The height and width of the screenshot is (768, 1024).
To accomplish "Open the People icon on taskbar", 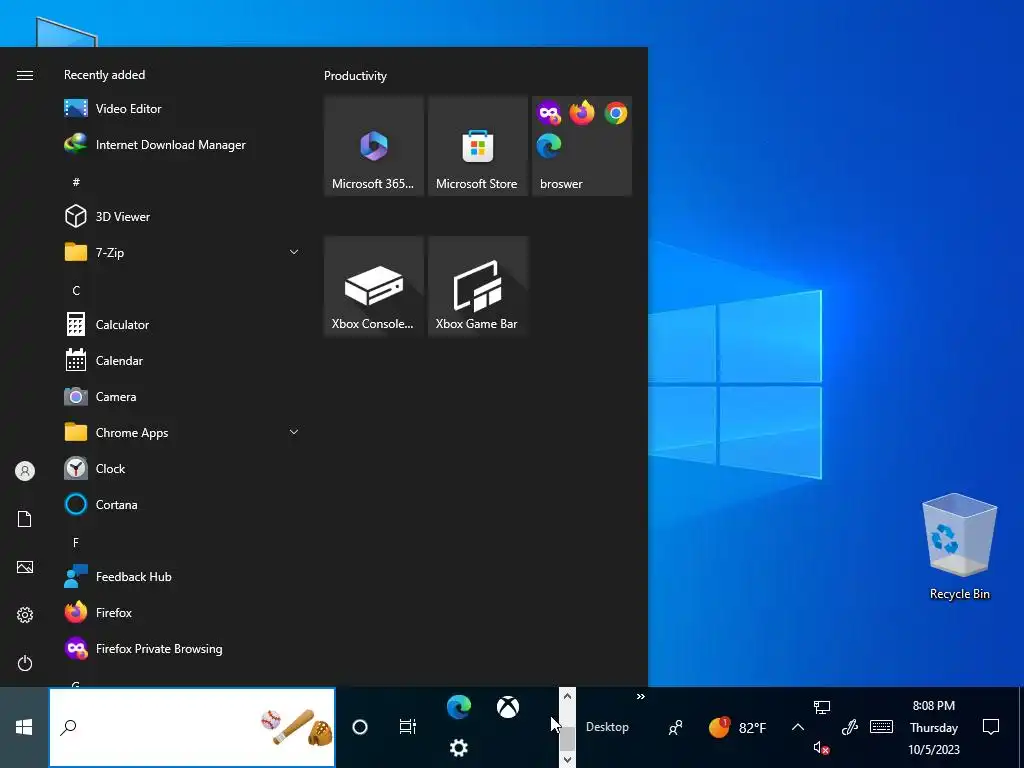I will point(676,727).
